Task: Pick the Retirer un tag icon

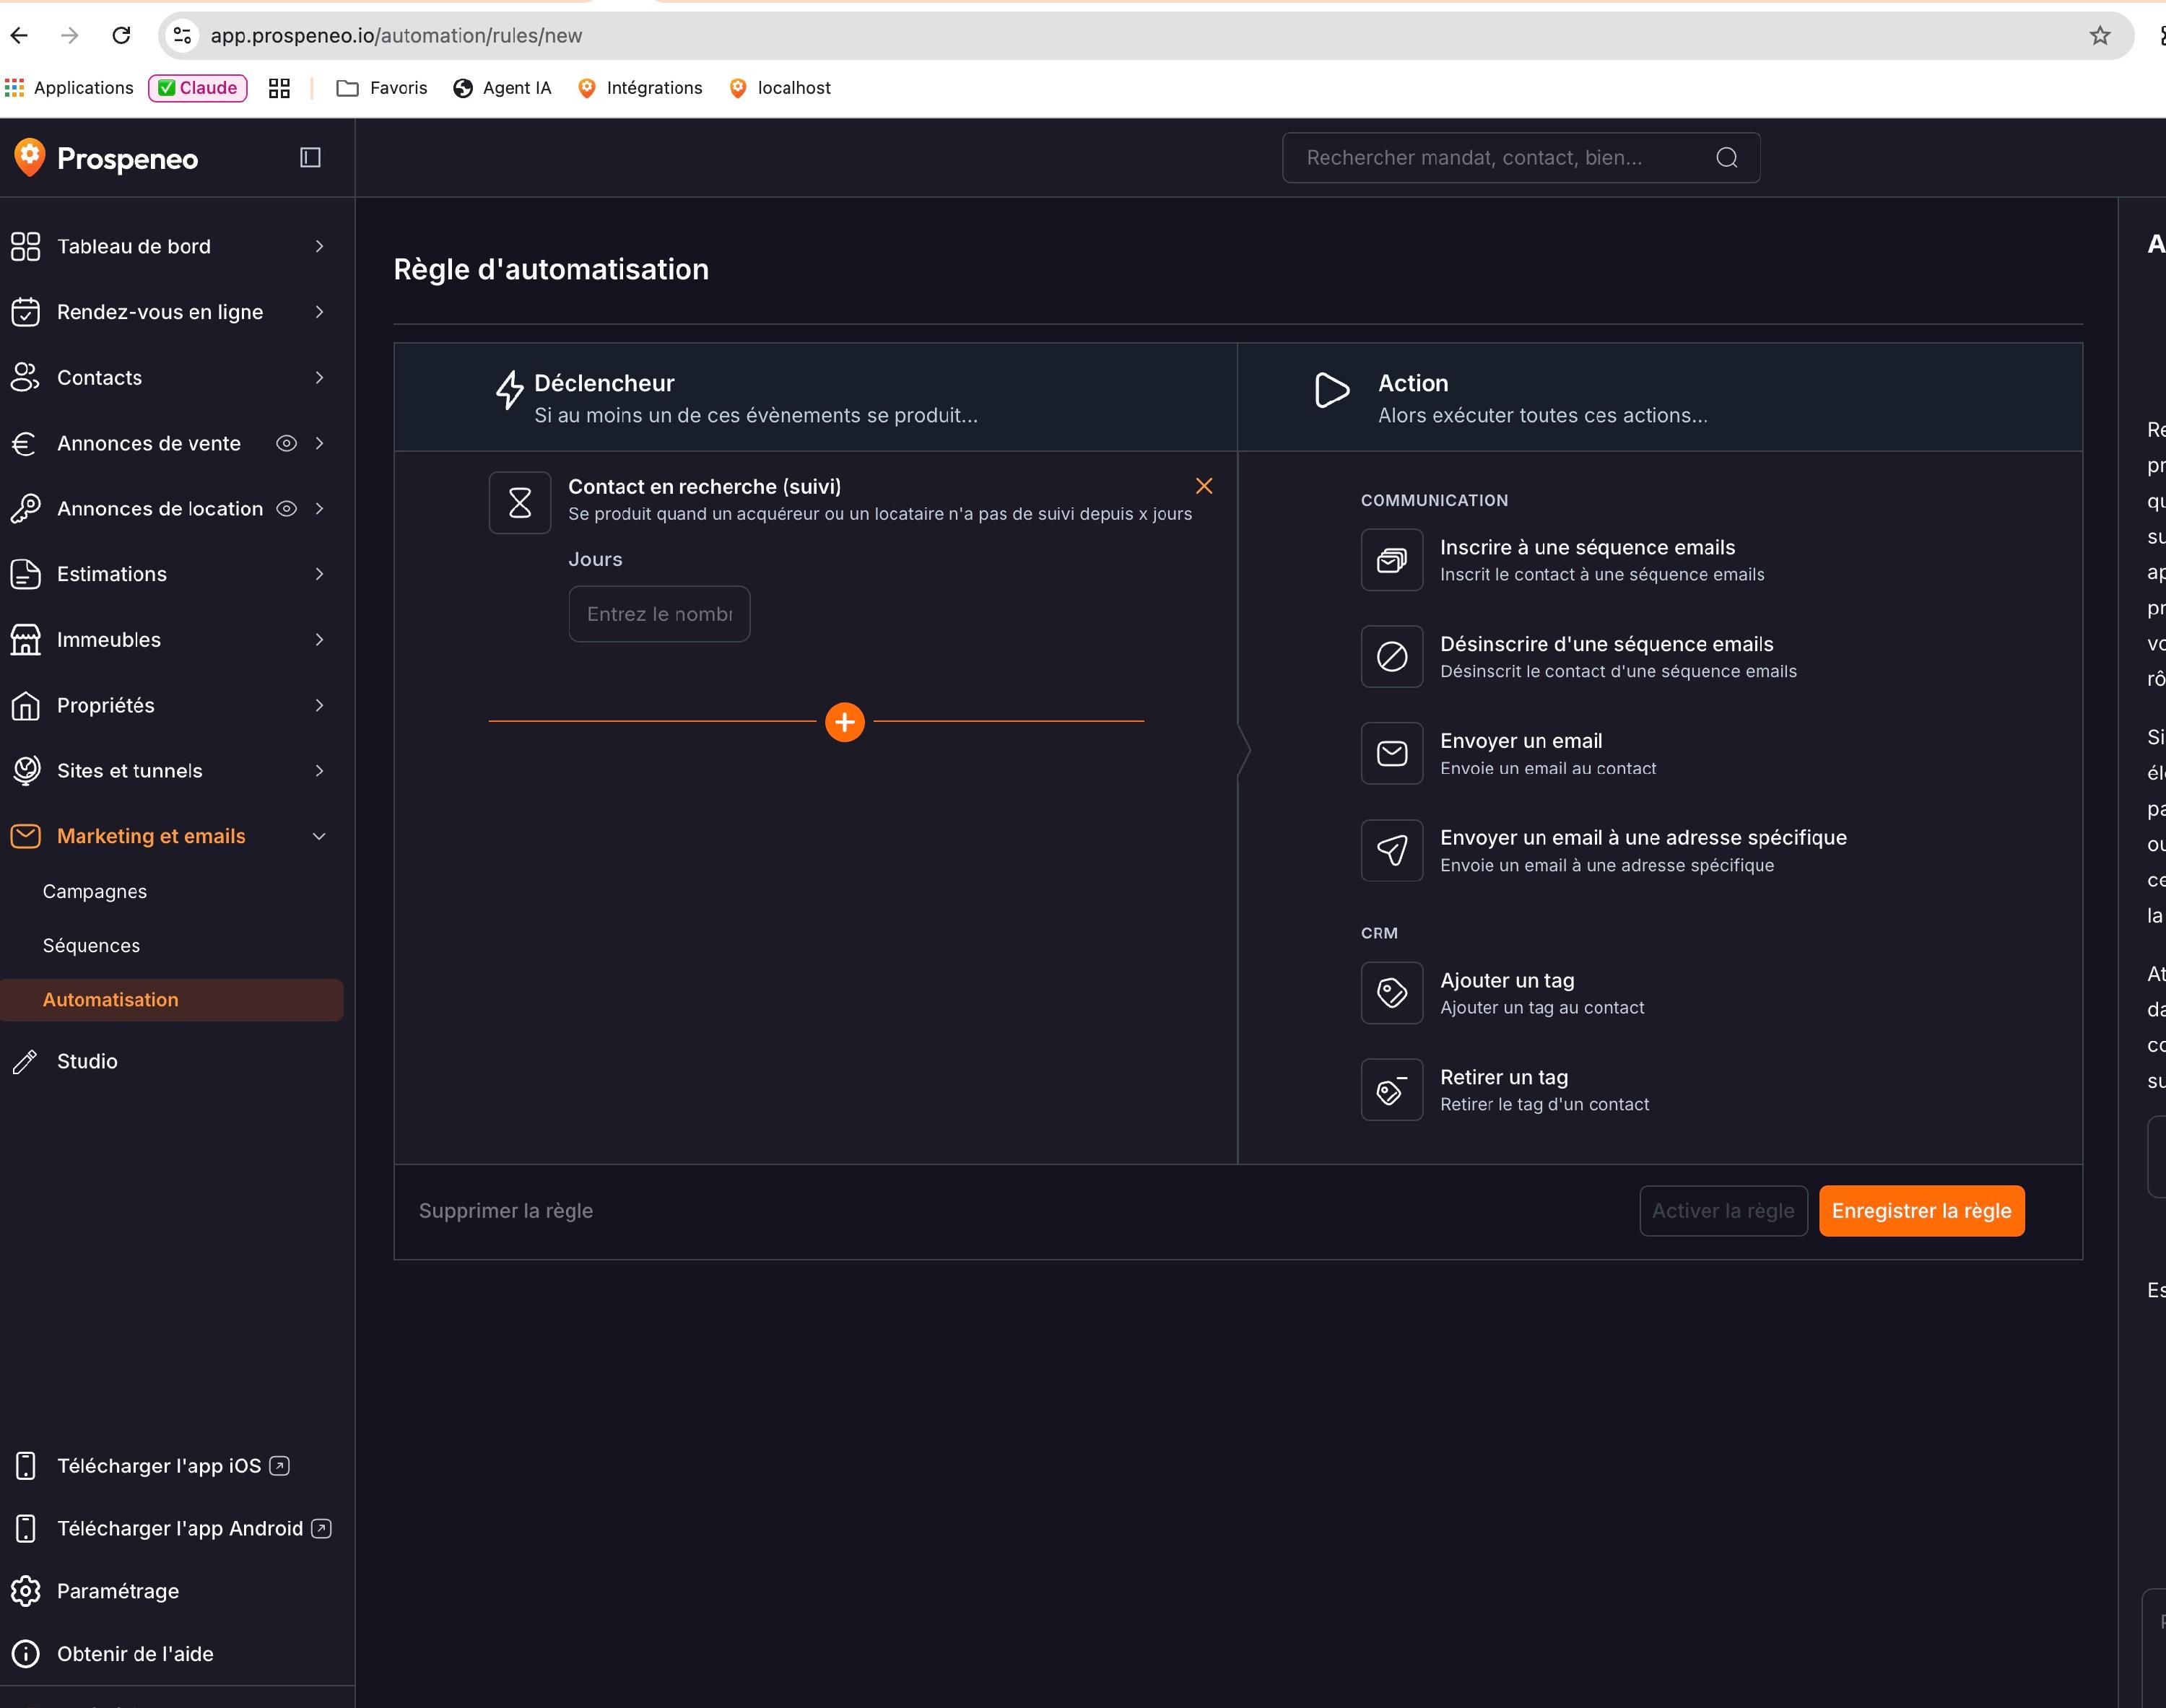Action: click(x=1391, y=1089)
